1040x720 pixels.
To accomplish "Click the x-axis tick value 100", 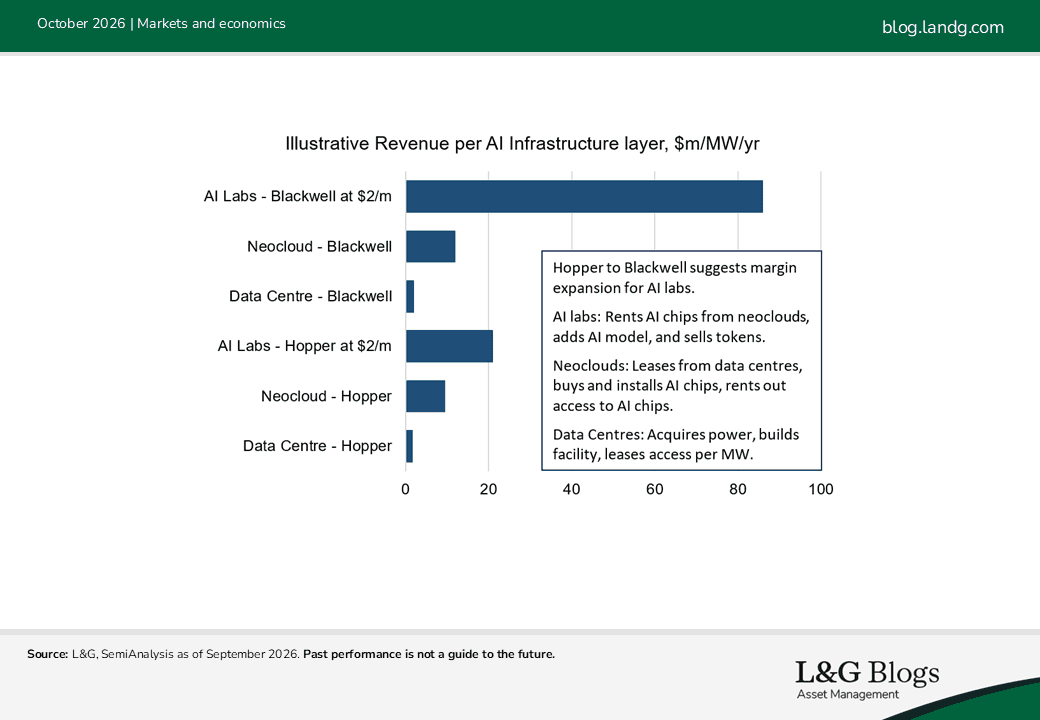I will point(820,489).
